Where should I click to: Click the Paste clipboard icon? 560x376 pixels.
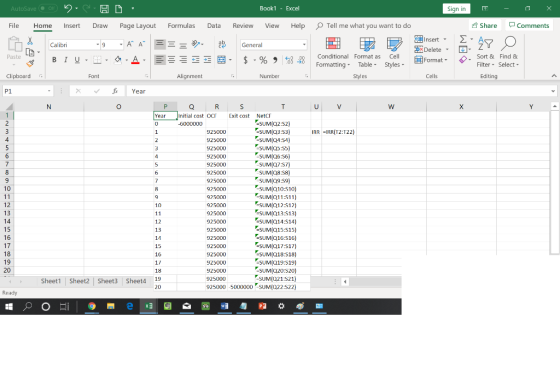[14, 44]
